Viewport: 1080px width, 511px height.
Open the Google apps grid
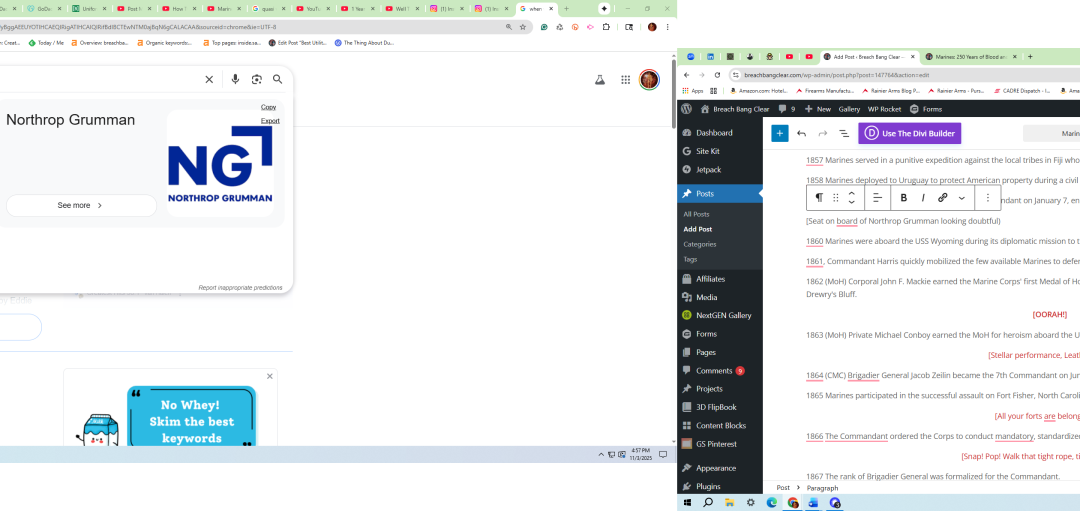click(x=625, y=80)
